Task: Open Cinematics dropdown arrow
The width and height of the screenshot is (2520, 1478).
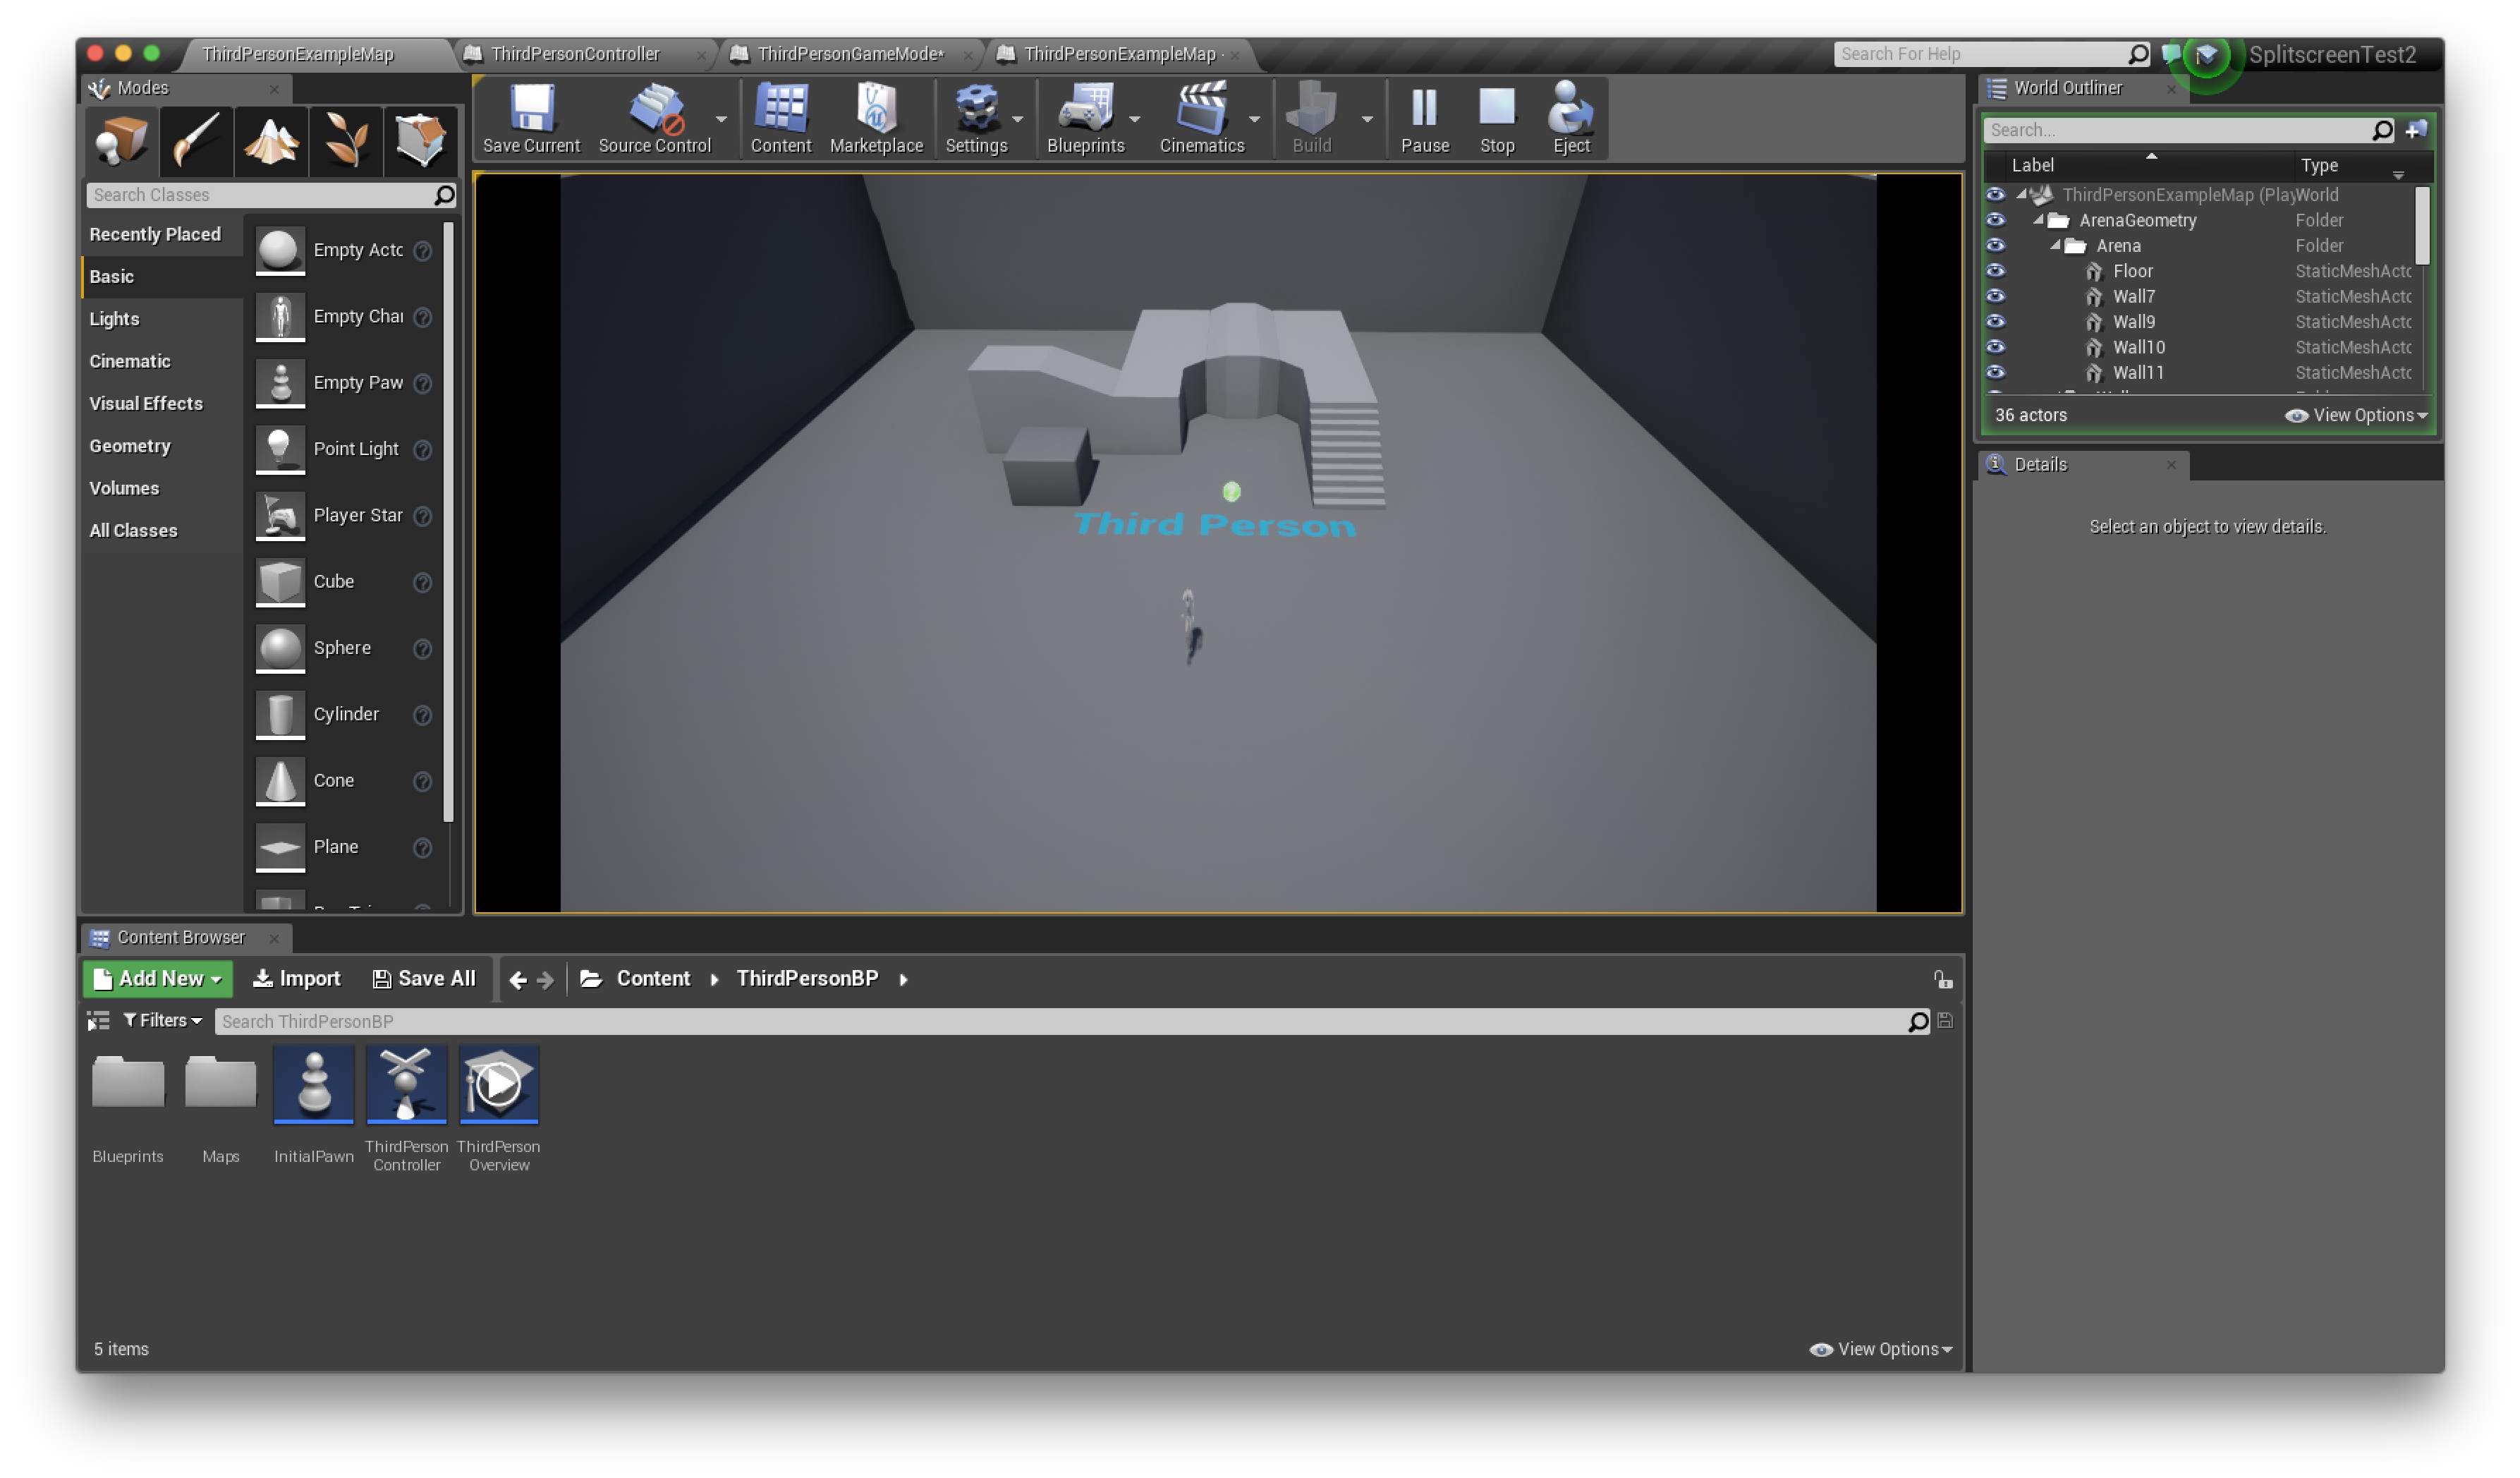Action: [x=1255, y=119]
